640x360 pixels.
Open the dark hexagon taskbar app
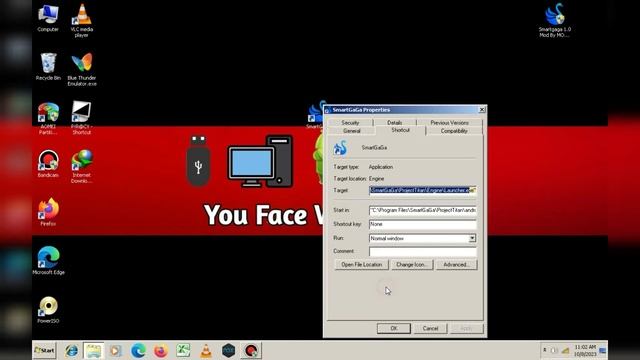pos(228,351)
